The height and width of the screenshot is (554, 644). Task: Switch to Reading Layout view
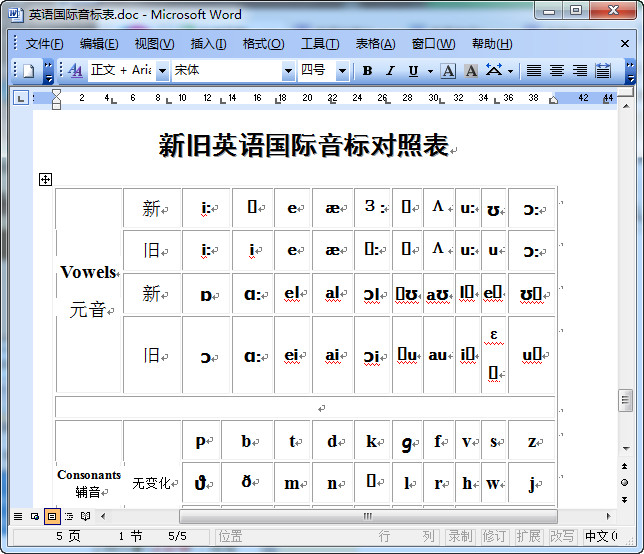[x=85, y=516]
